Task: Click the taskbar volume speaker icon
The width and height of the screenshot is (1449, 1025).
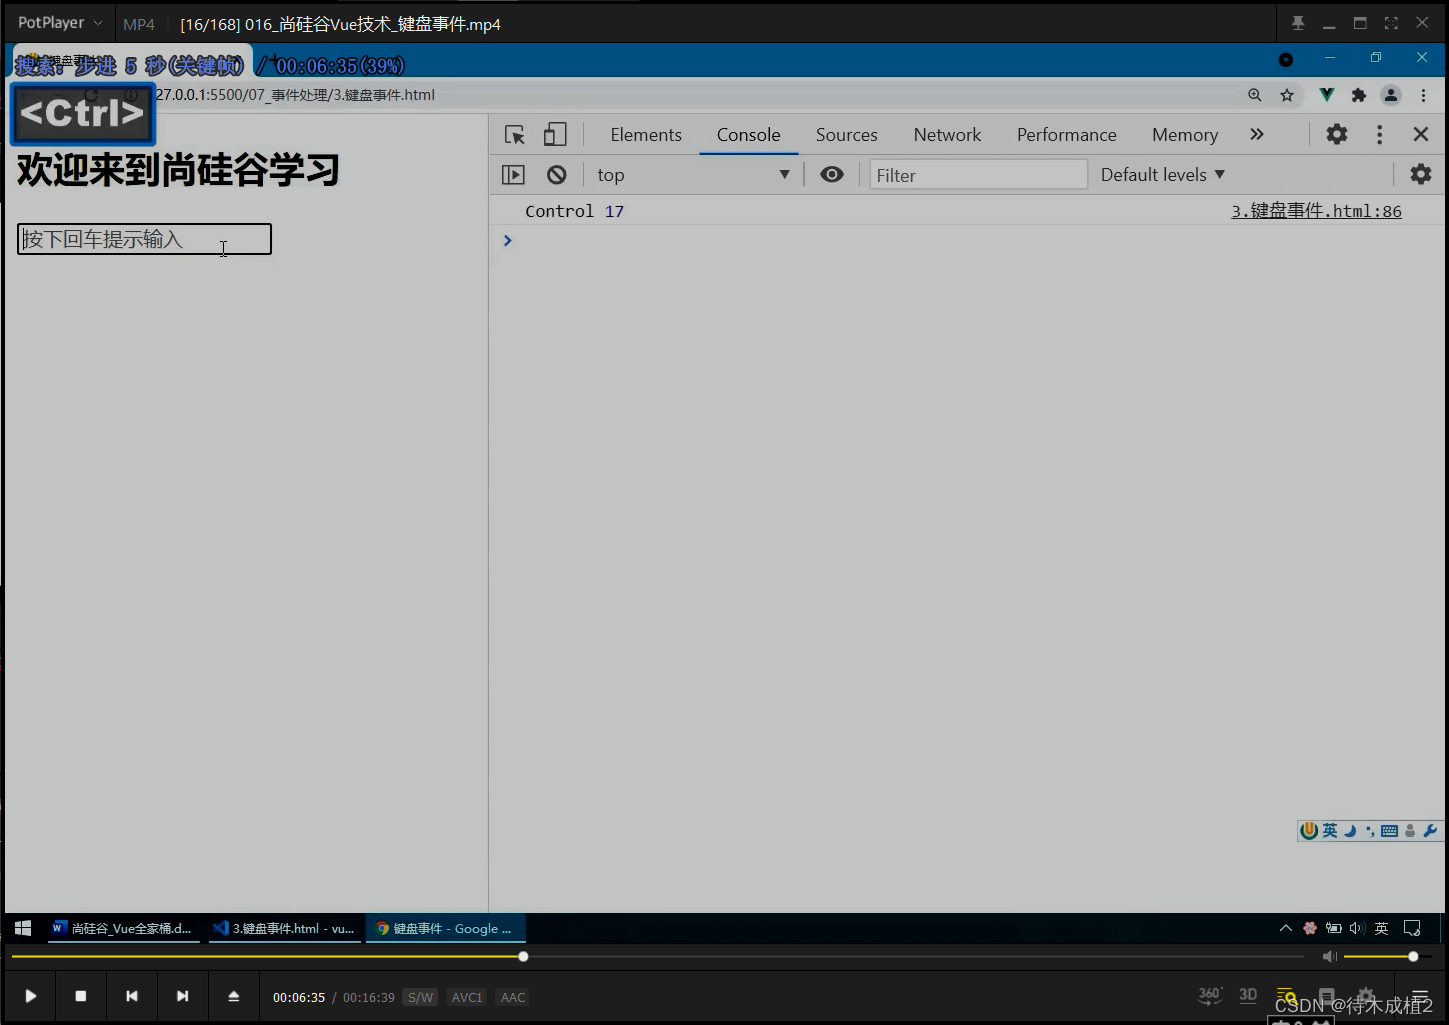Action: [1357, 928]
